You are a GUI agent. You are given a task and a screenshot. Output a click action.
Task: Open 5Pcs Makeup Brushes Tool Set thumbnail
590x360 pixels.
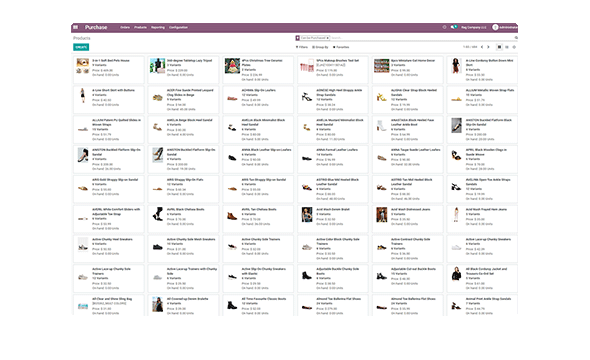point(307,66)
